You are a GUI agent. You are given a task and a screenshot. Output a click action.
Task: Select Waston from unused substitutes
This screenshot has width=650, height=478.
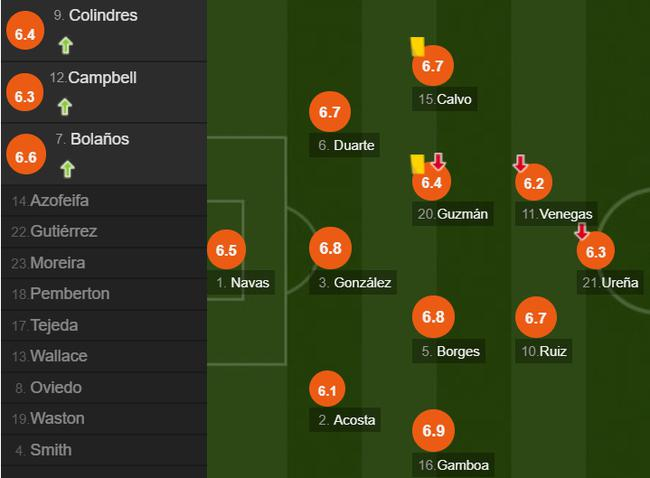[x=57, y=419]
